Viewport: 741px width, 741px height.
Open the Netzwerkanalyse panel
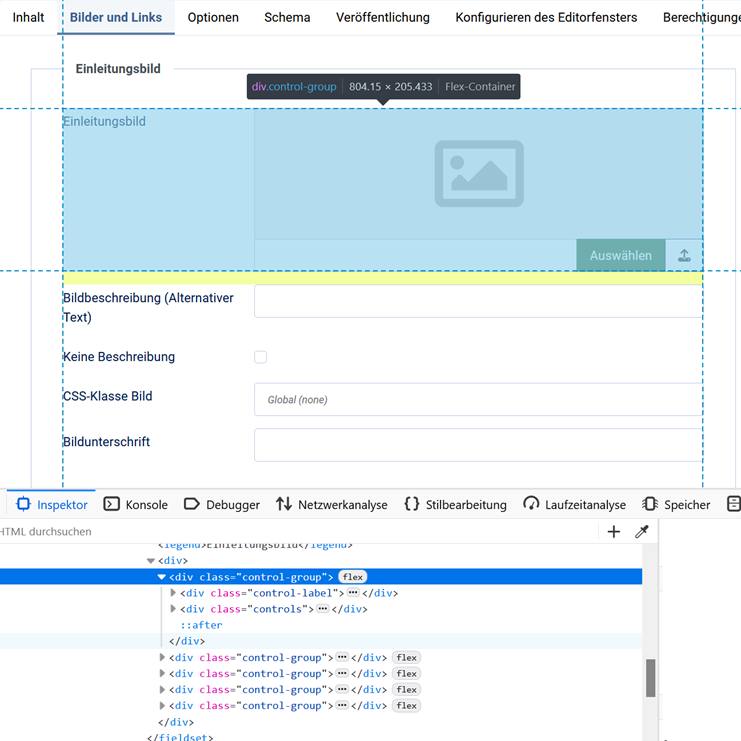(x=332, y=505)
